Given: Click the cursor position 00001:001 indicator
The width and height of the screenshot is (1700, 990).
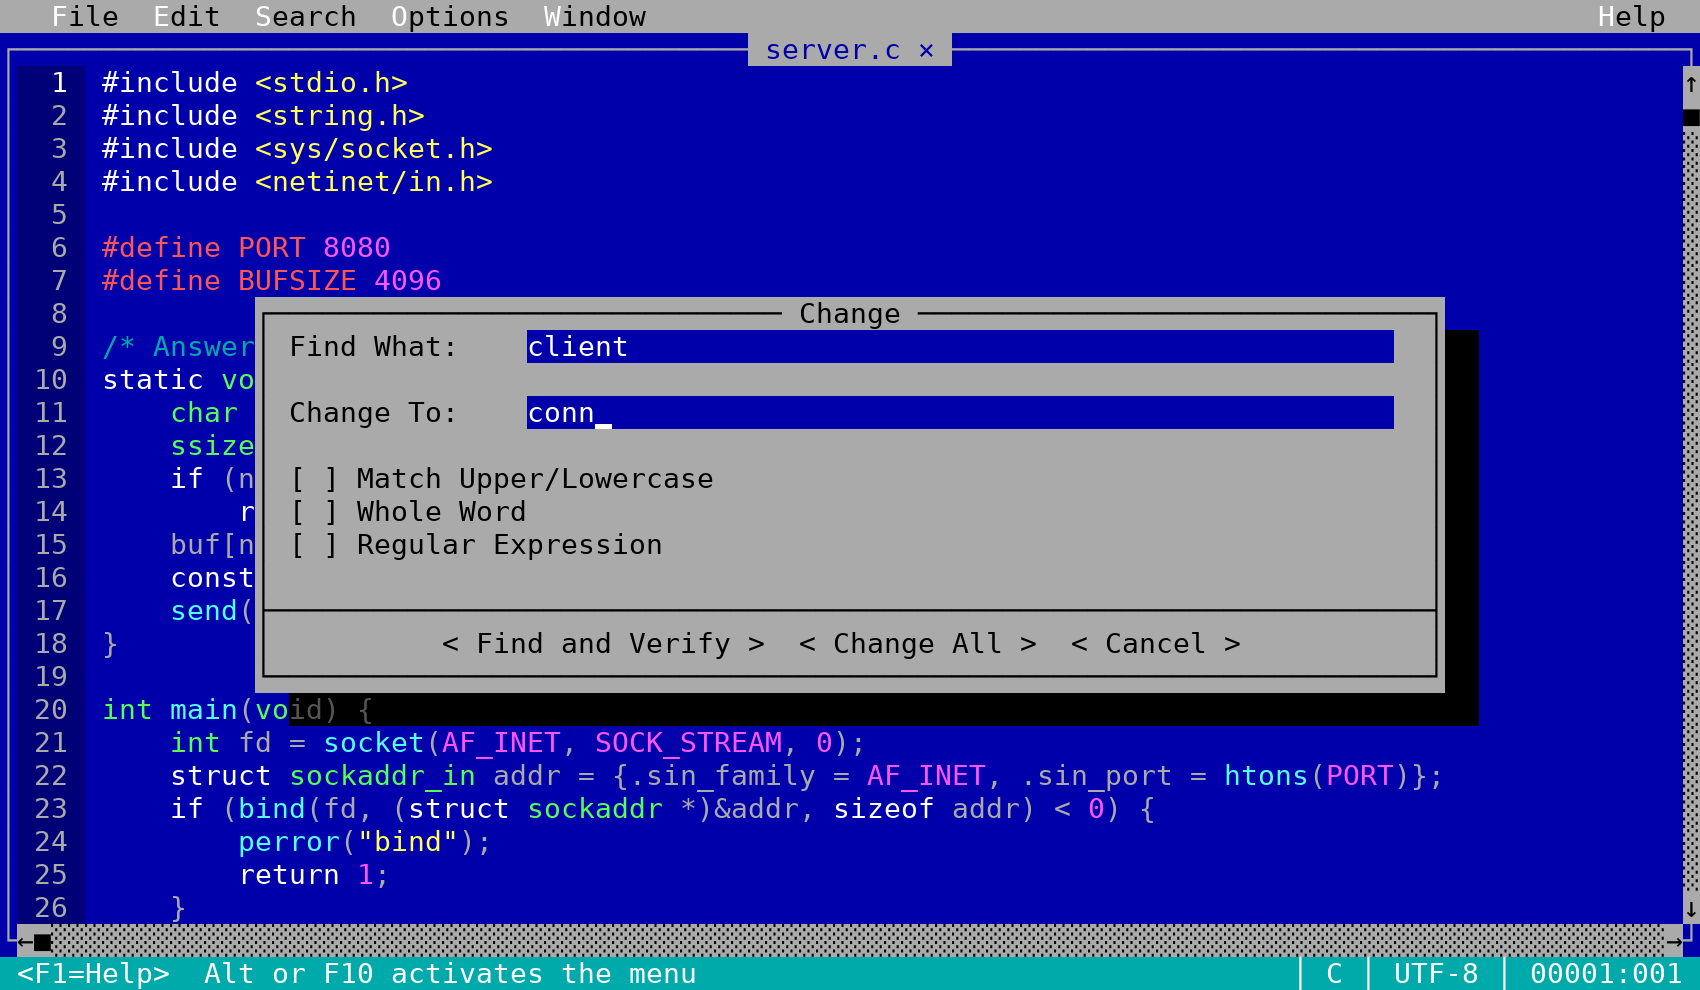Looking at the screenshot, I should coord(1606,974).
